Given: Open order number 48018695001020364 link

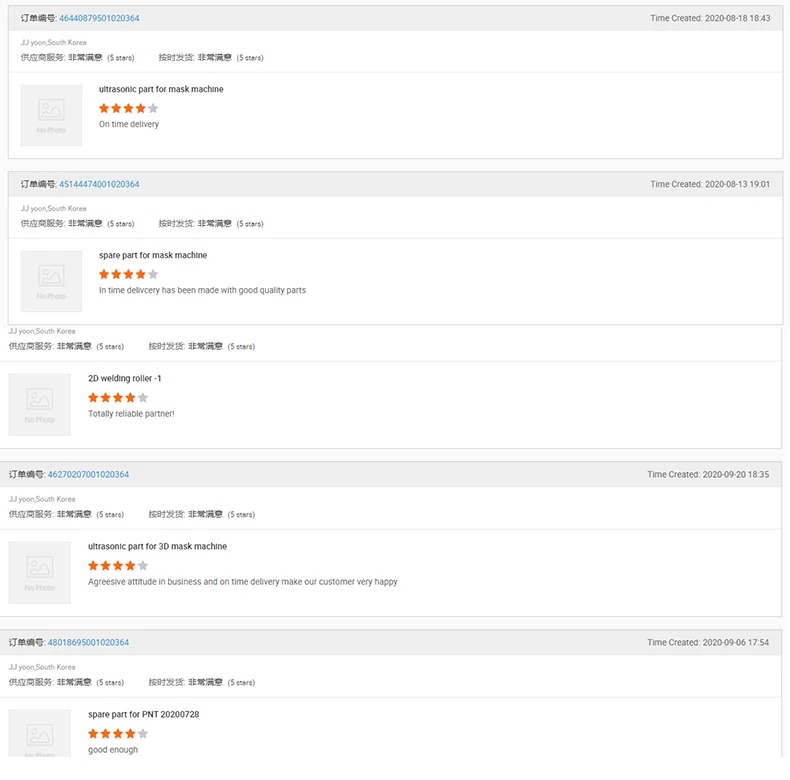Looking at the screenshot, I should click(88, 642).
